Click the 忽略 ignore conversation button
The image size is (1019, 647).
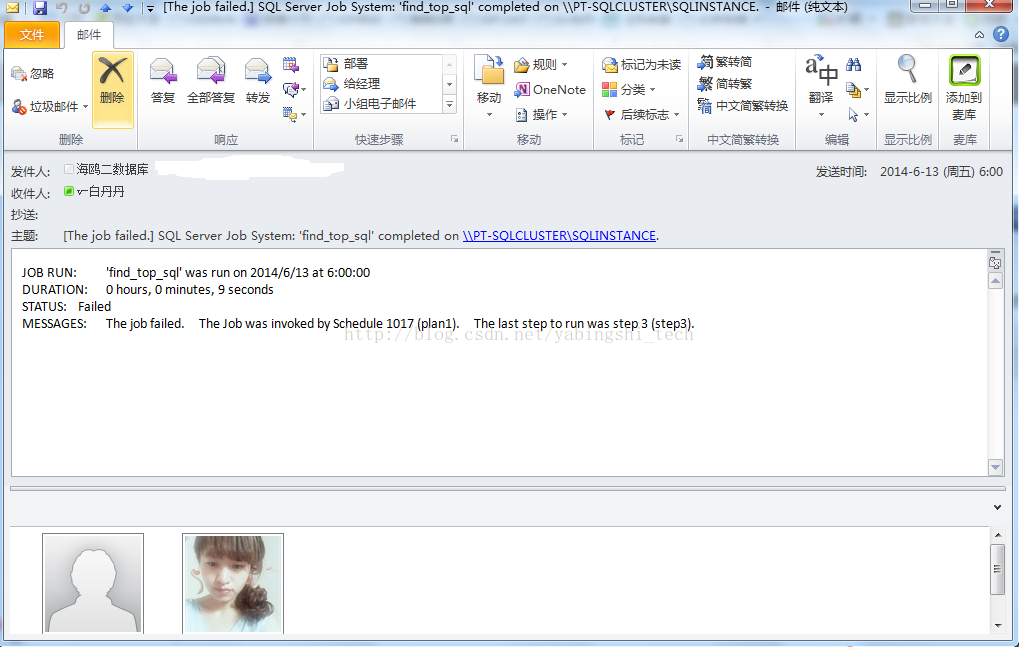33,73
